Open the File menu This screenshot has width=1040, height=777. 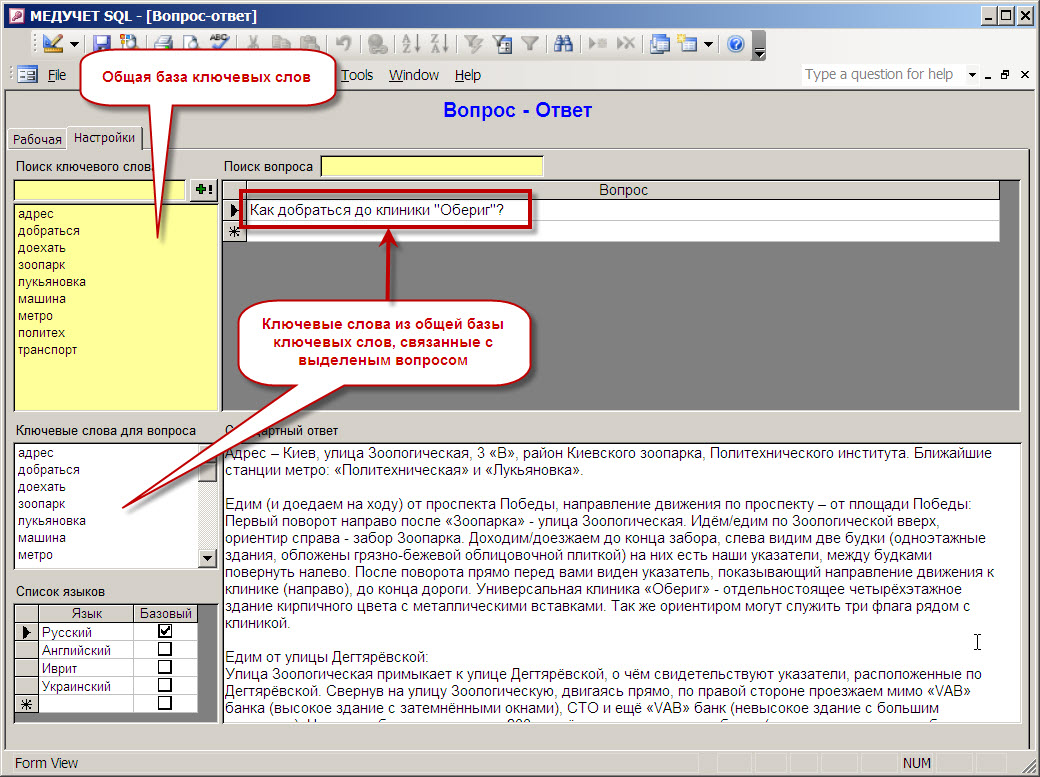(x=57, y=75)
